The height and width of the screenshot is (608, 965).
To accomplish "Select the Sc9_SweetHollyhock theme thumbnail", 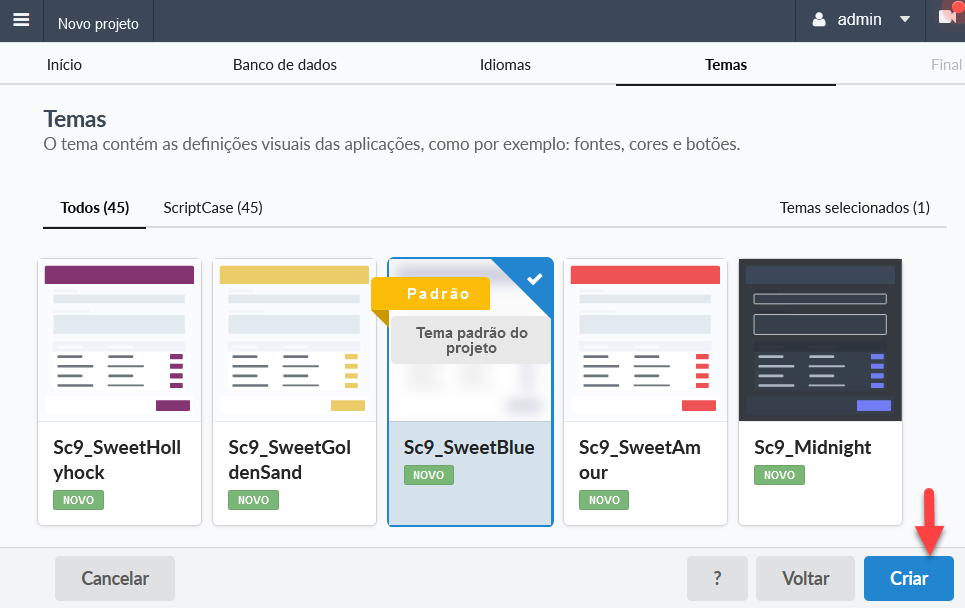I will click(x=119, y=340).
